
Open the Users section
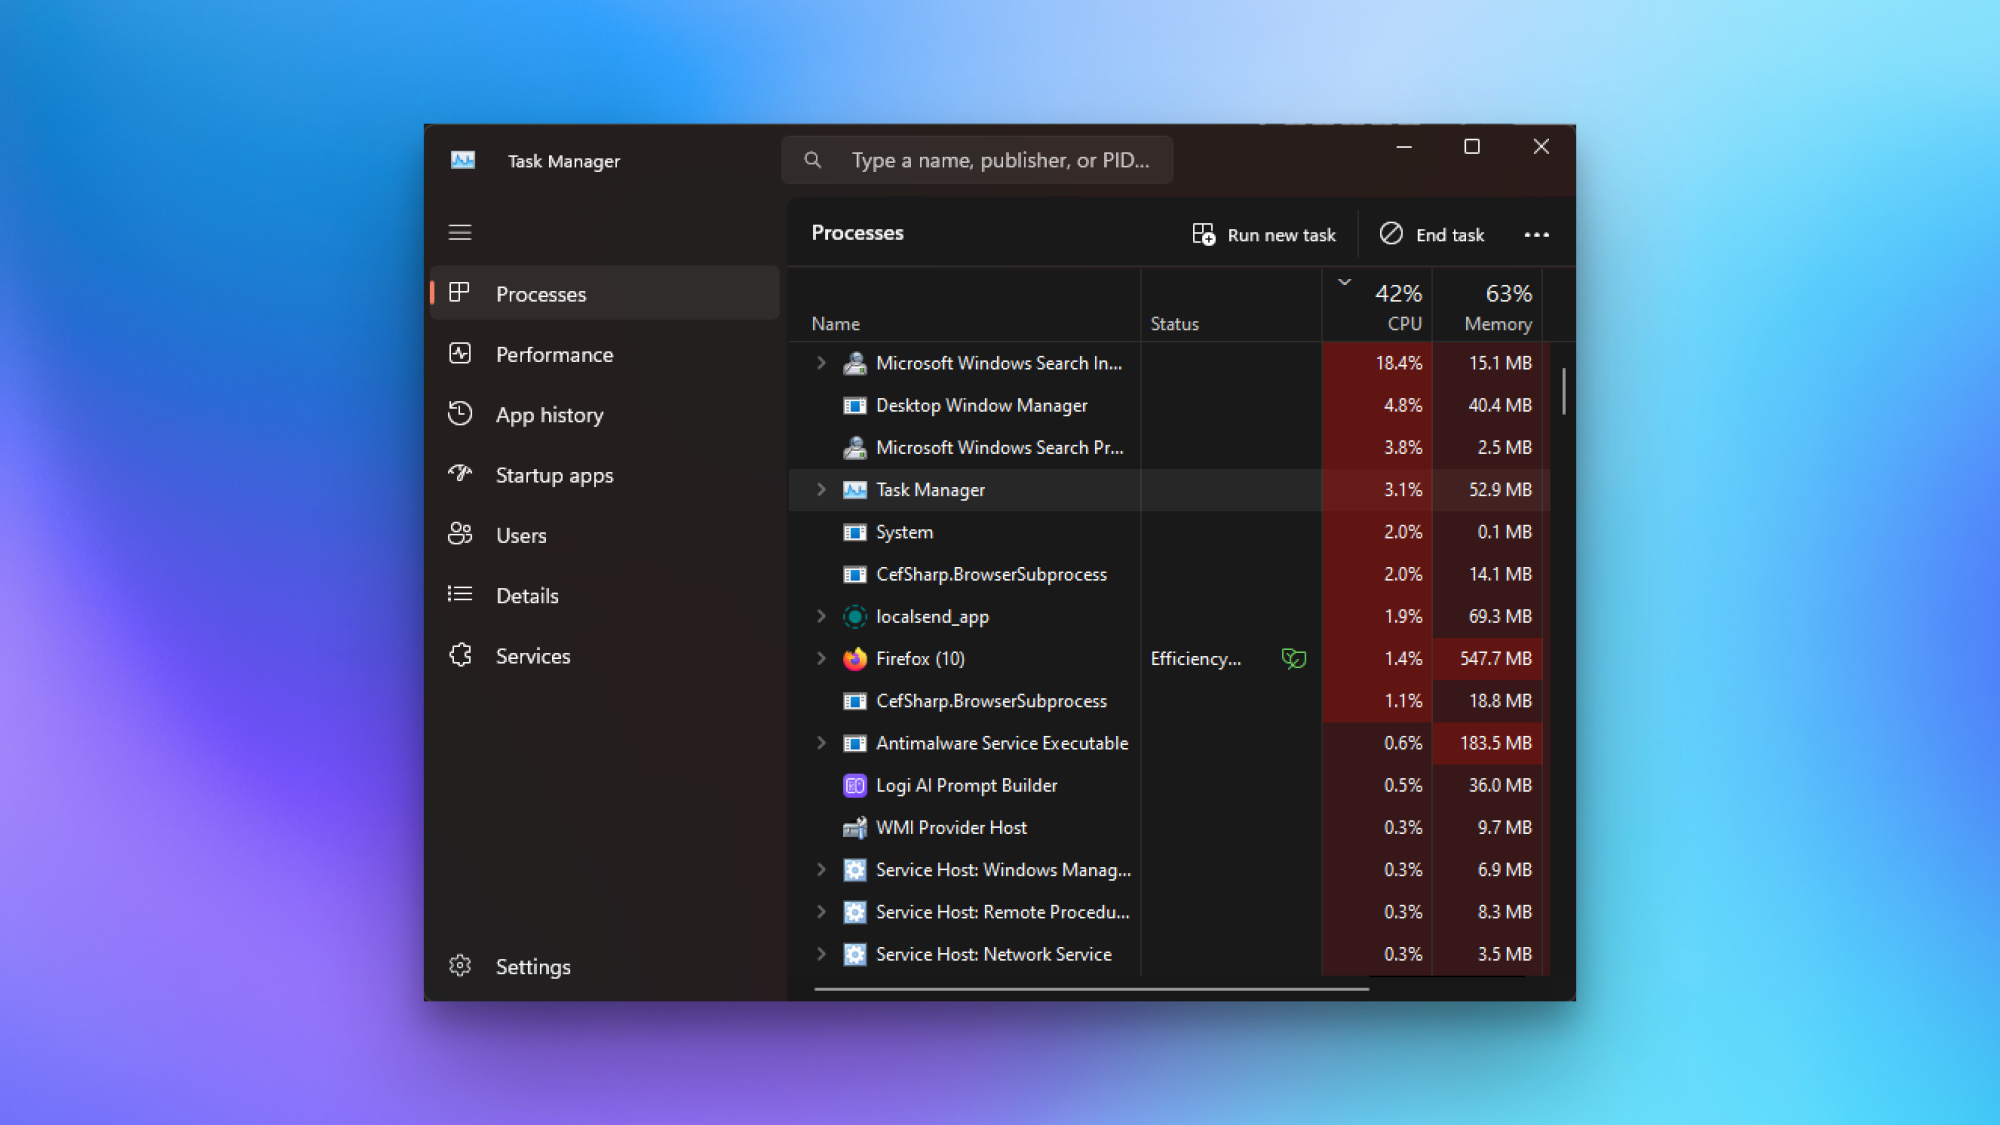(x=521, y=535)
